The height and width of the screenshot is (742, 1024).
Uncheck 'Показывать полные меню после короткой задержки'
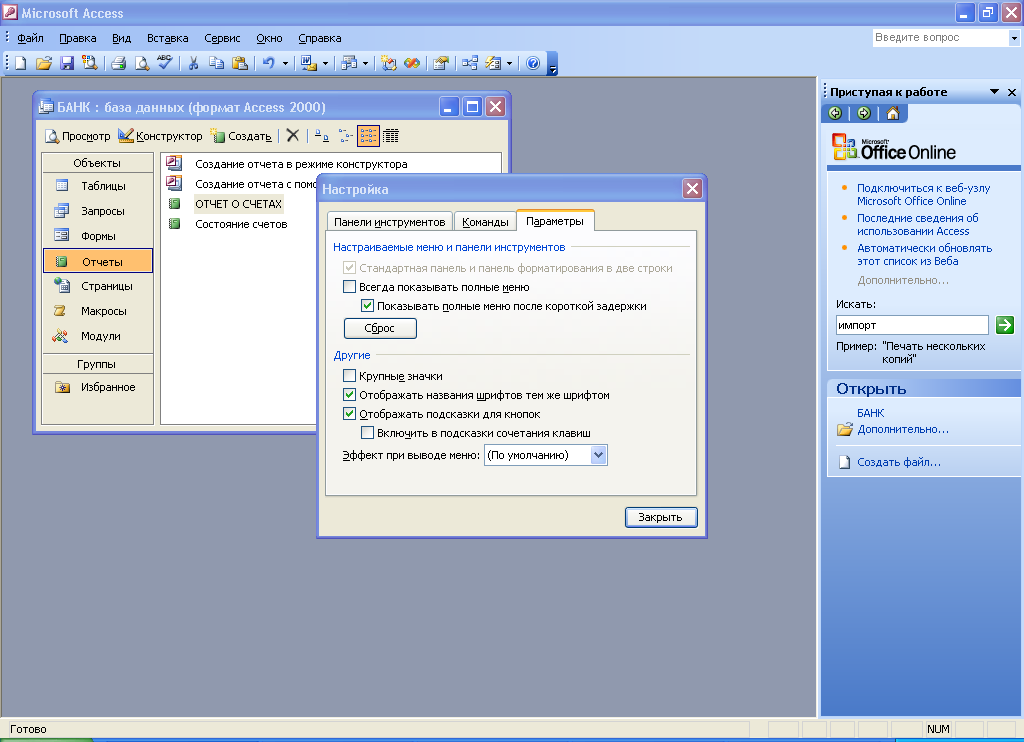(368, 306)
